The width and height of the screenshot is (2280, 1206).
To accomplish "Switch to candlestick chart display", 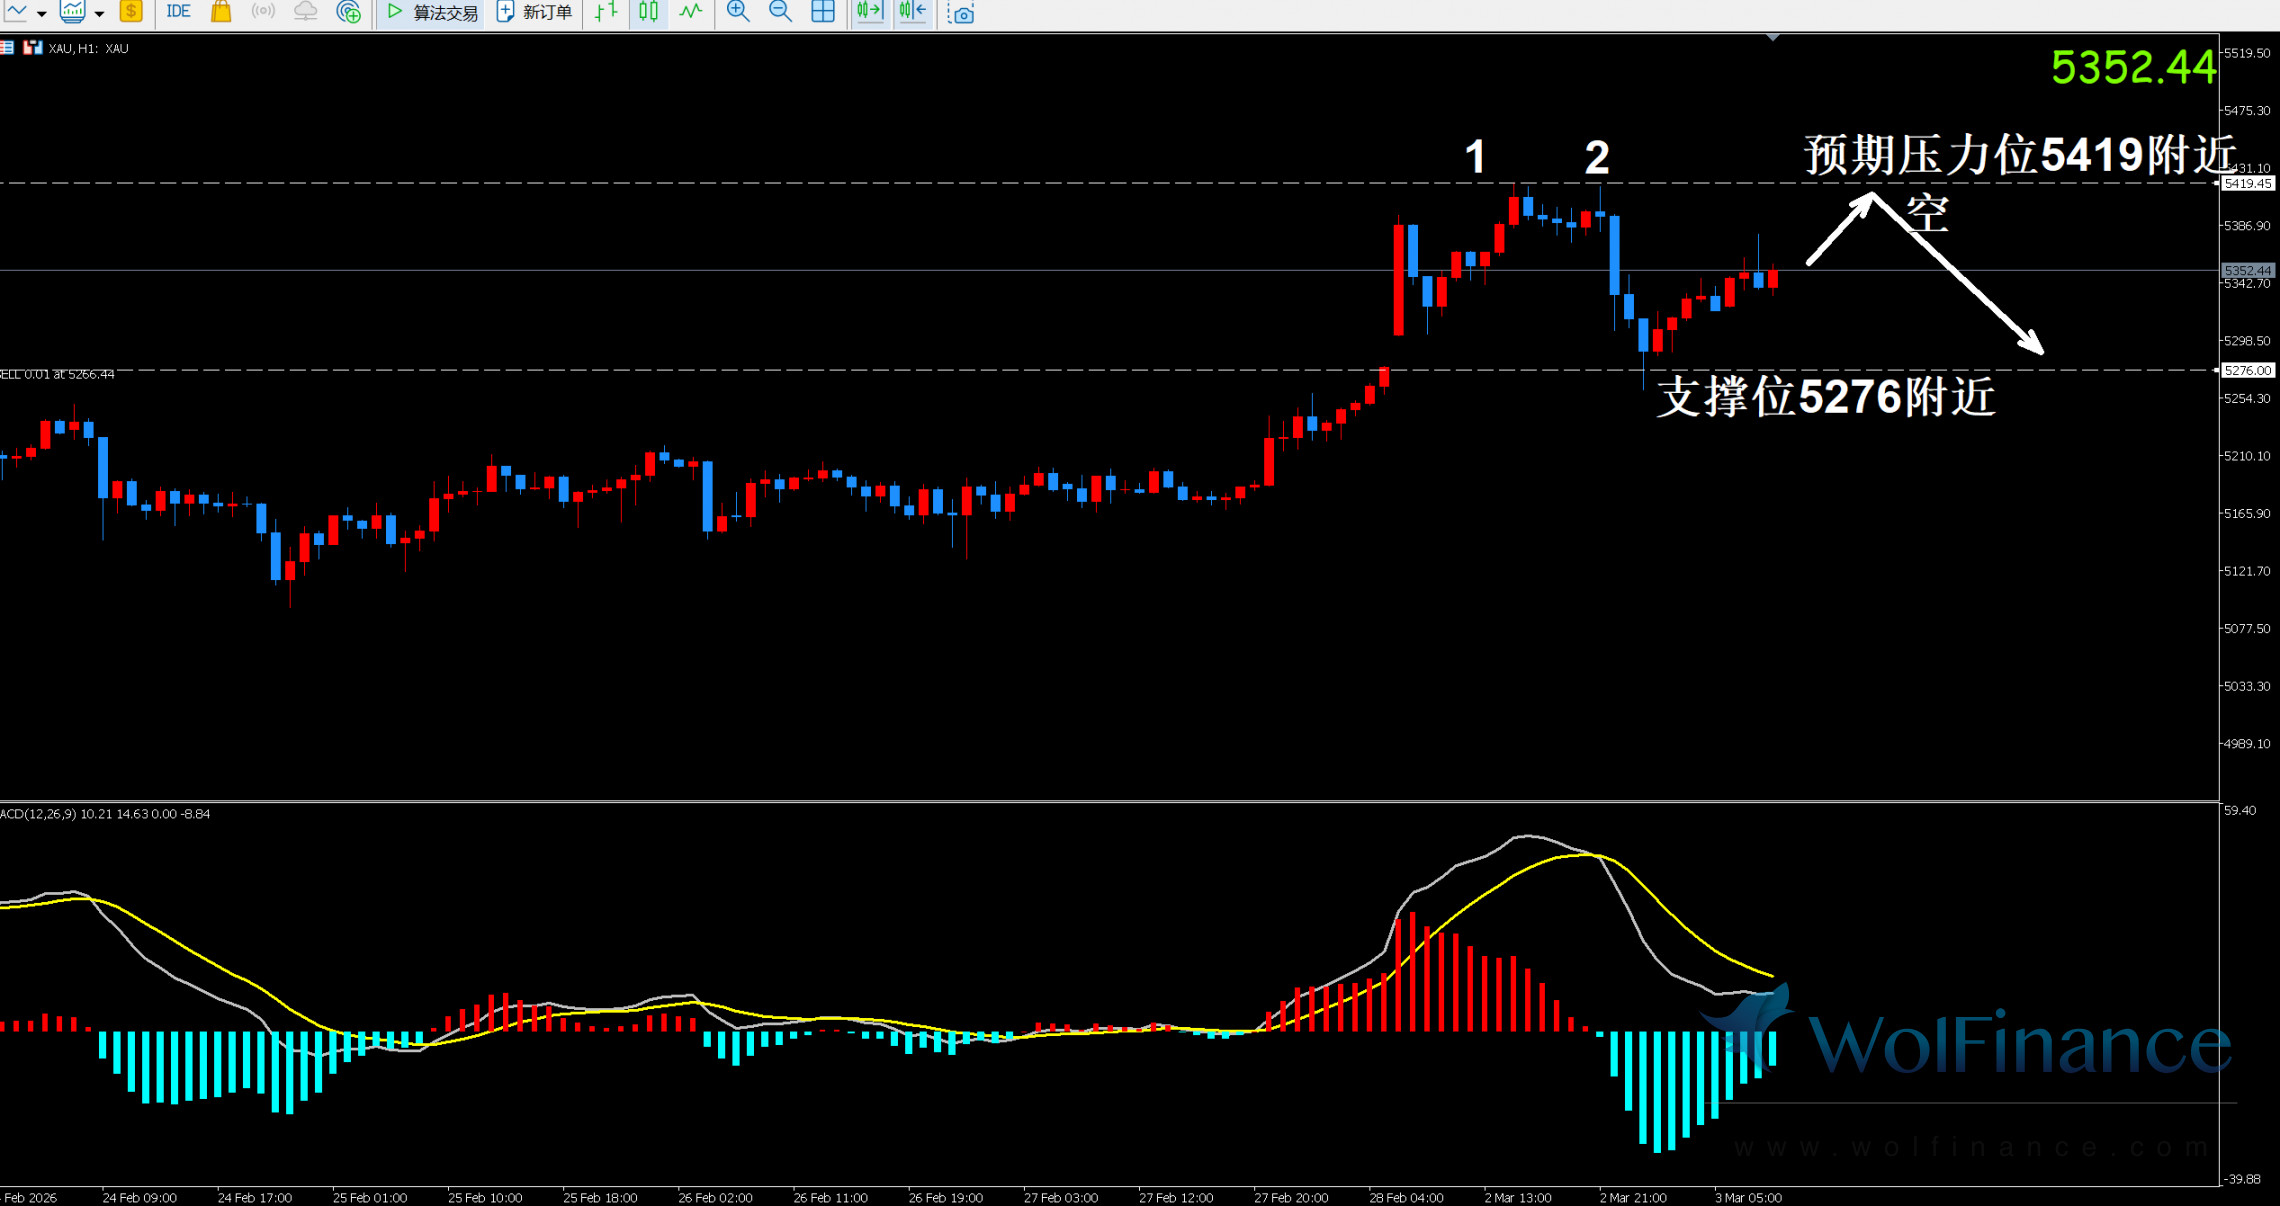I will (x=648, y=12).
